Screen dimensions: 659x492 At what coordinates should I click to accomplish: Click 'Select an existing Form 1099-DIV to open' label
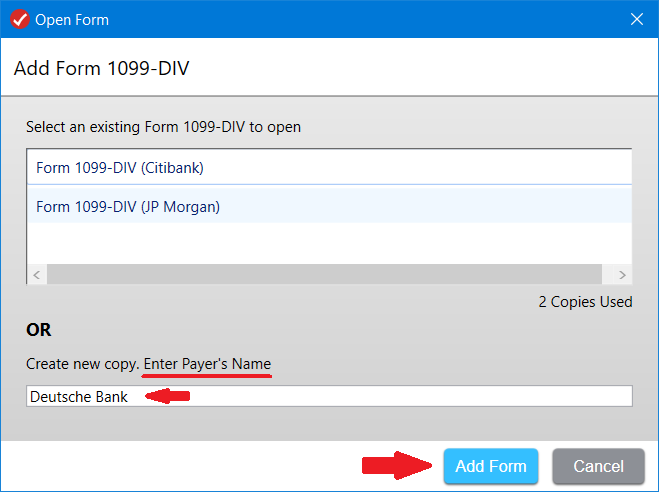[x=163, y=127]
